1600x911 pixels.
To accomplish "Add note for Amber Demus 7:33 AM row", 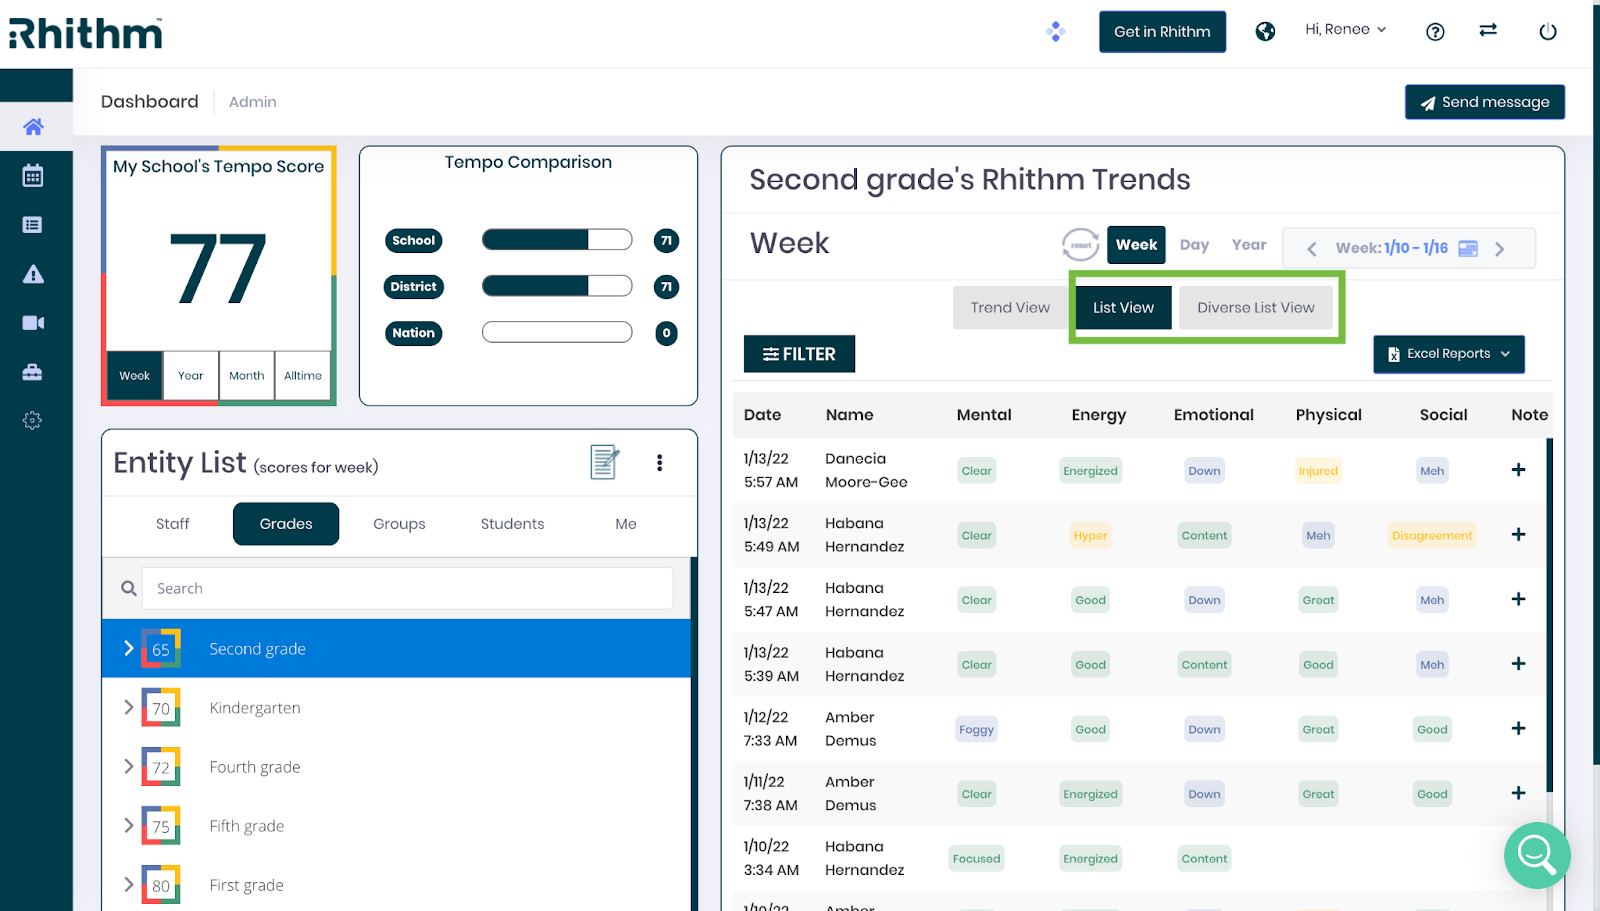I will 1518,728.
